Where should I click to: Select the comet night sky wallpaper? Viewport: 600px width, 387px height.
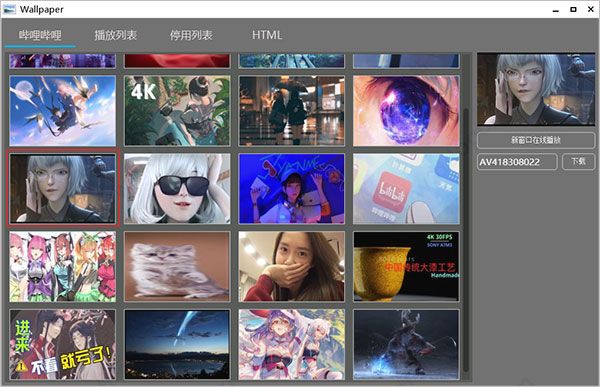click(x=177, y=345)
